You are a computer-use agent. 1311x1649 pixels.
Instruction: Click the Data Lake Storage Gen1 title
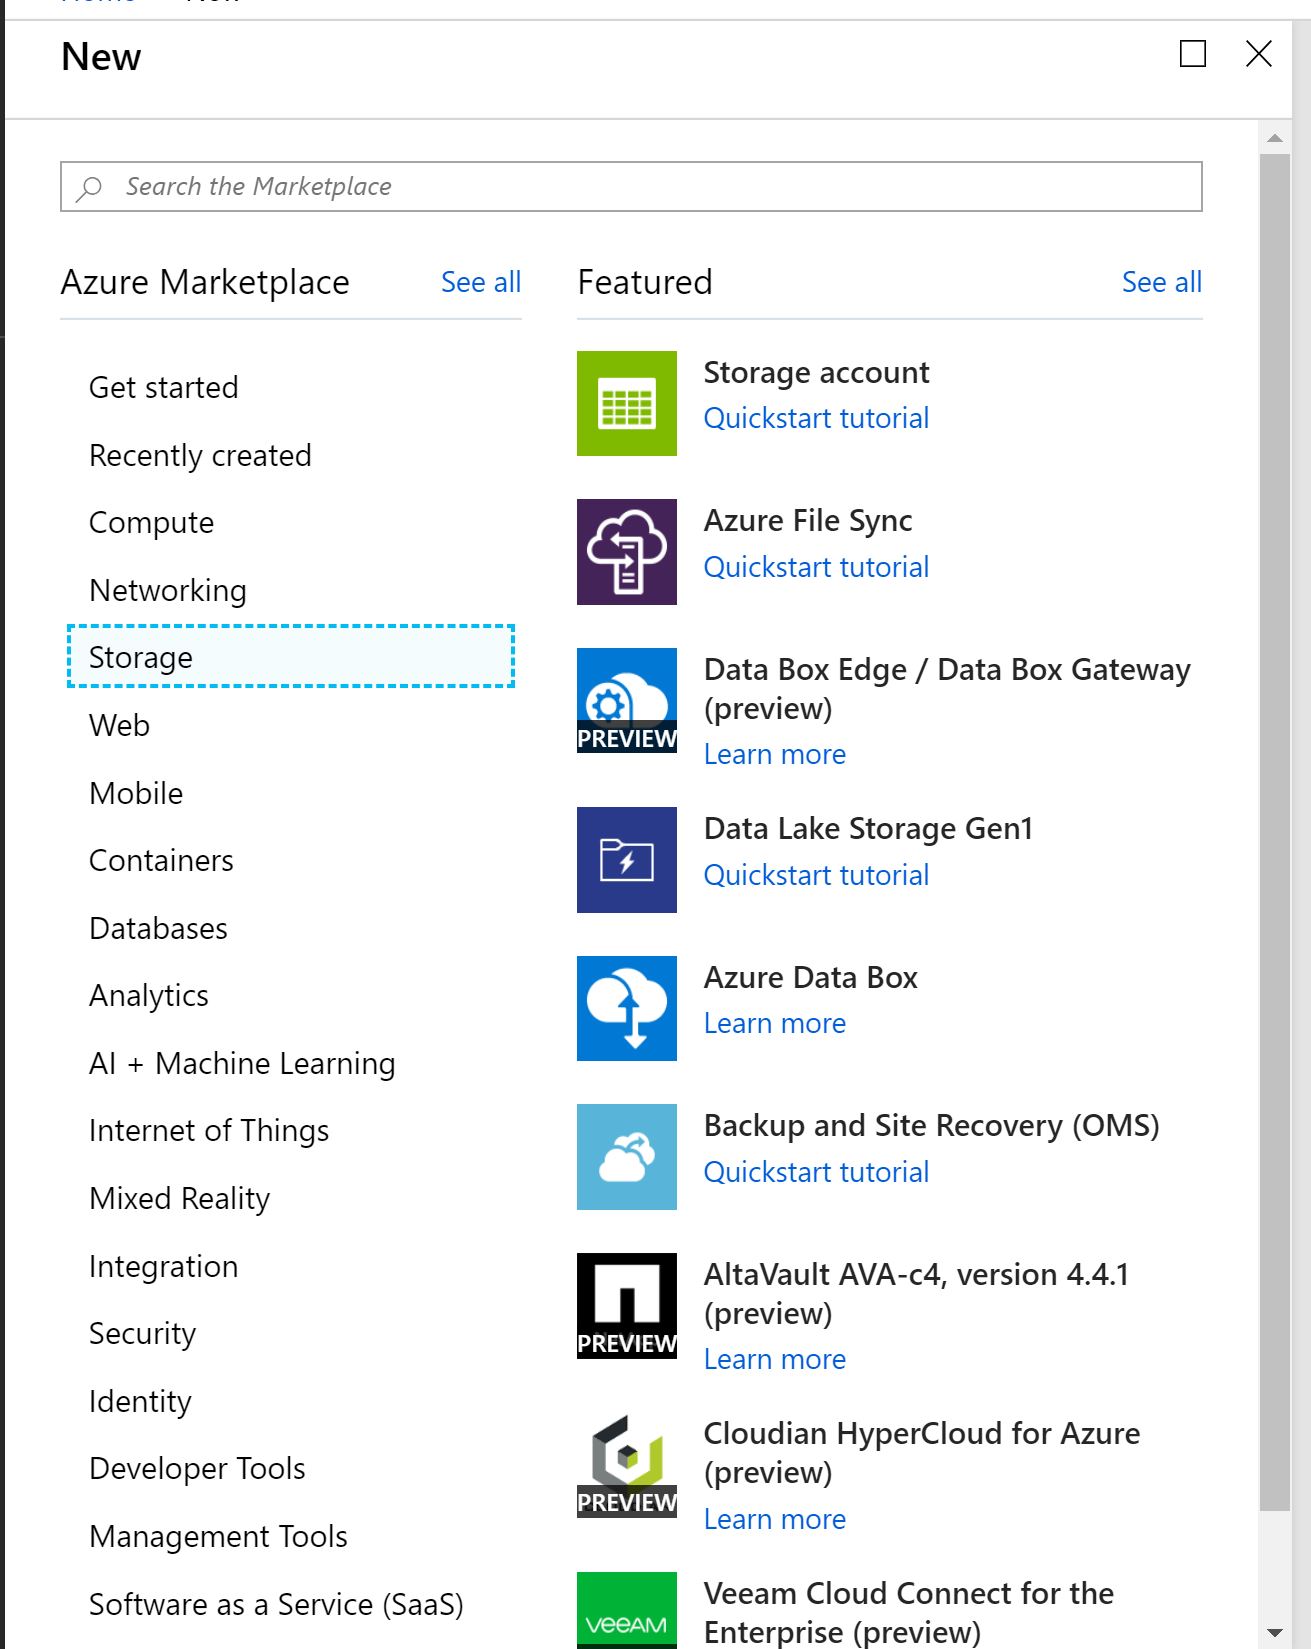point(868,828)
